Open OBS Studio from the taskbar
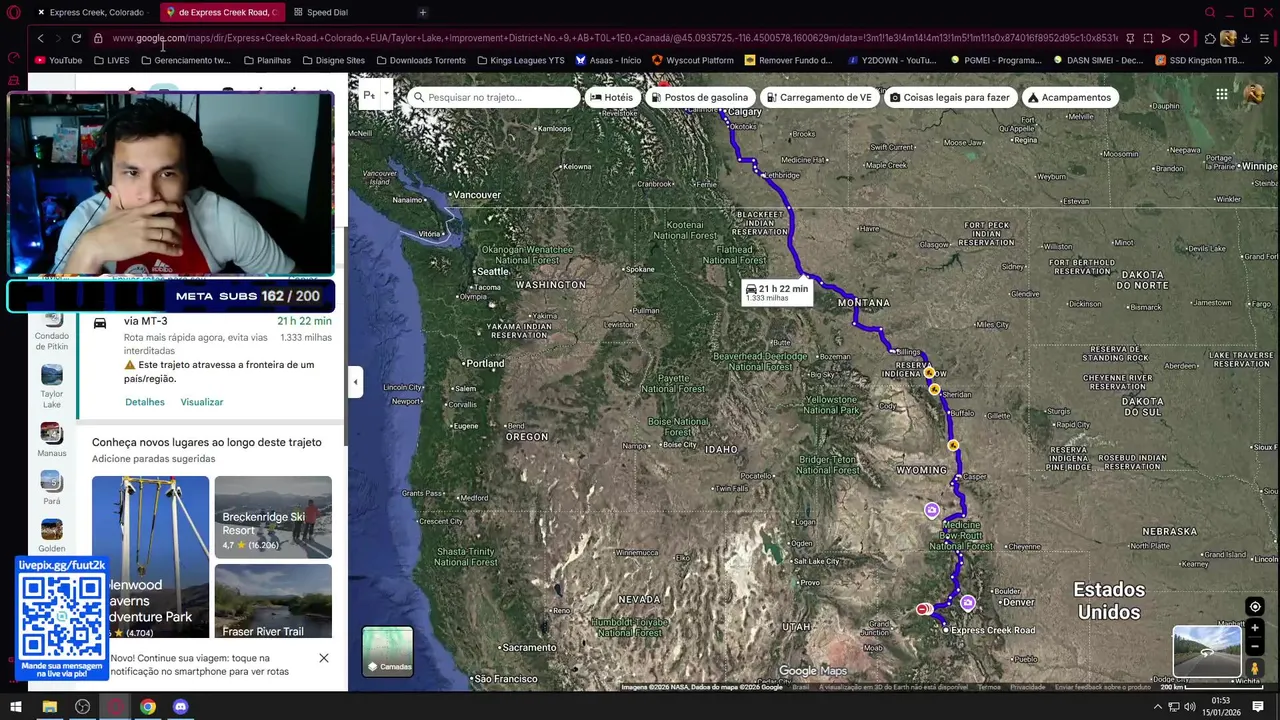The height and width of the screenshot is (720, 1280). pos(82,707)
